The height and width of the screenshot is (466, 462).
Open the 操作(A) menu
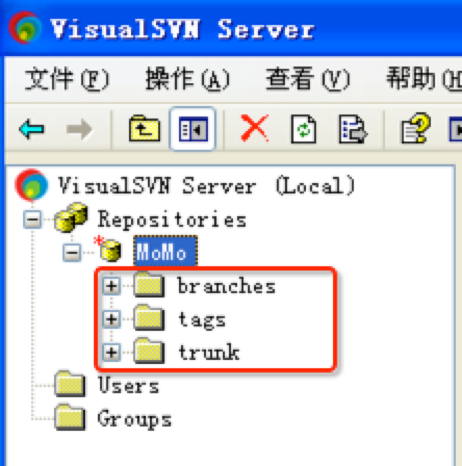click(x=188, y=79)
